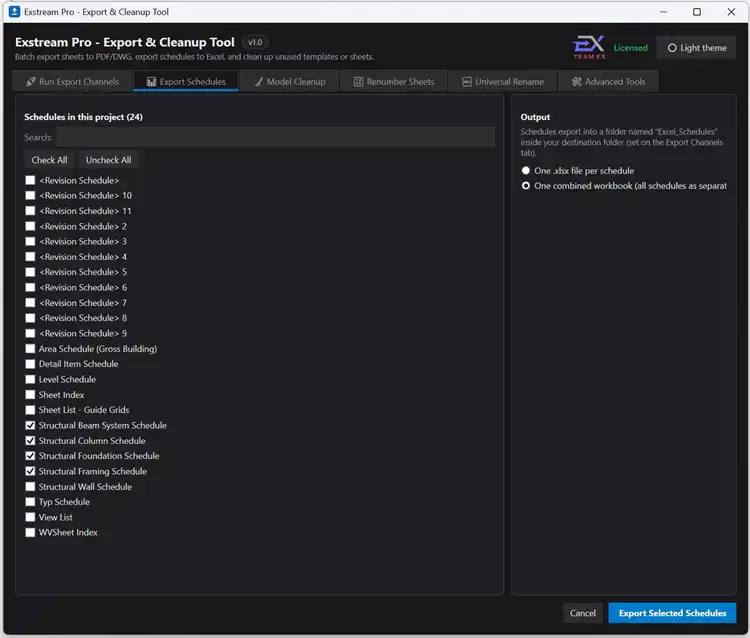Click the Output heading

535,117
